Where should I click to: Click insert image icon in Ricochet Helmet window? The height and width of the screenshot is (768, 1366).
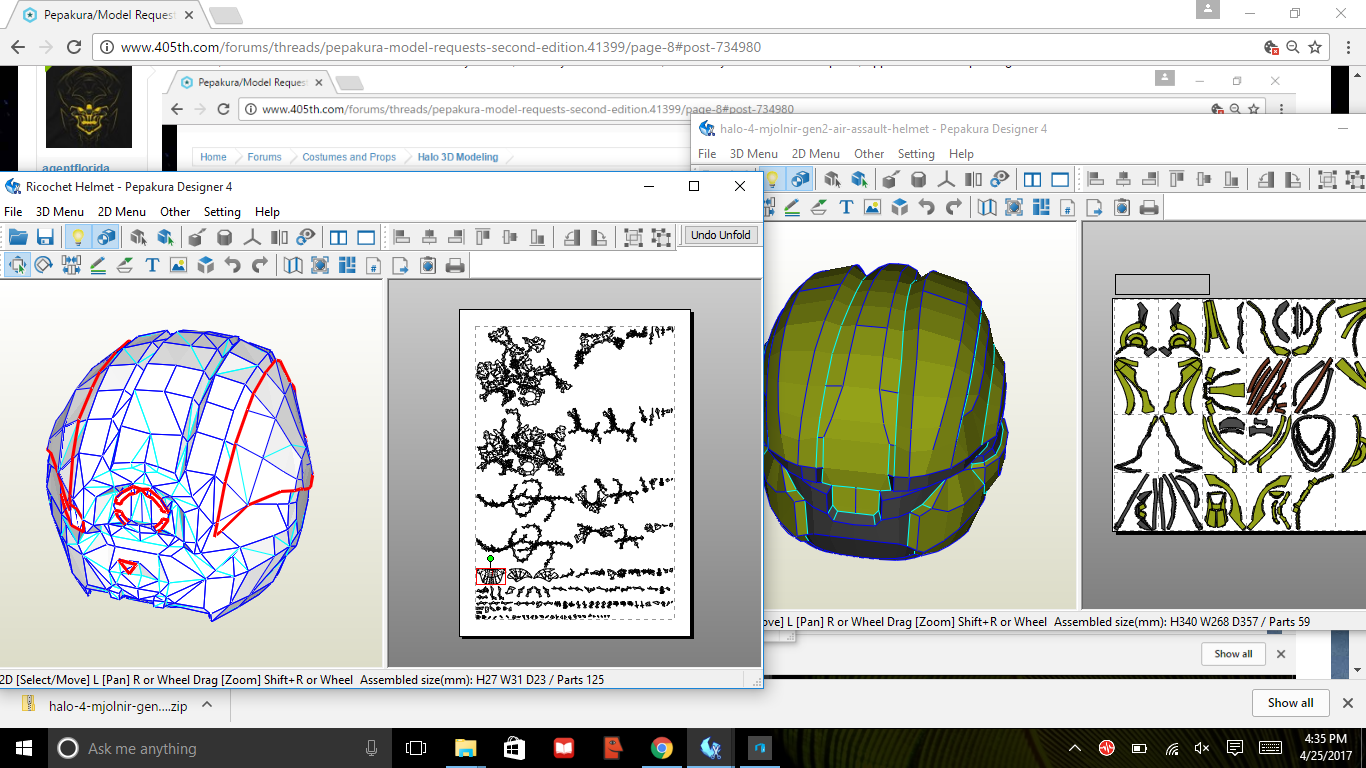click(x=179, y=265)
